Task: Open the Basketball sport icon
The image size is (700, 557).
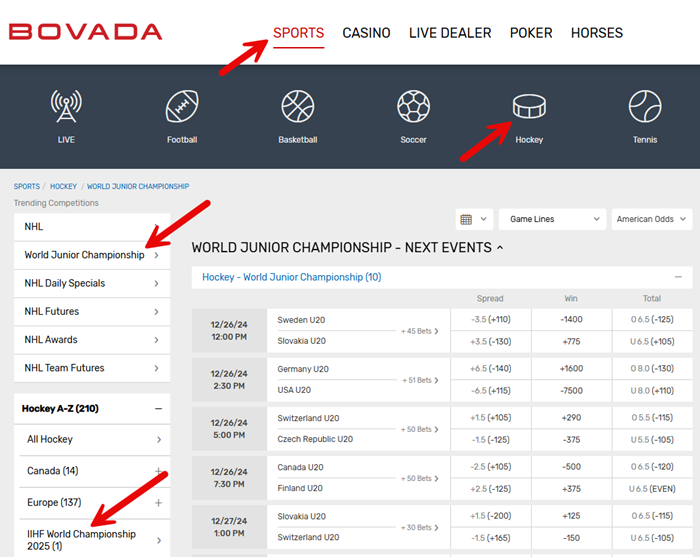Action: tap(298, 107)
